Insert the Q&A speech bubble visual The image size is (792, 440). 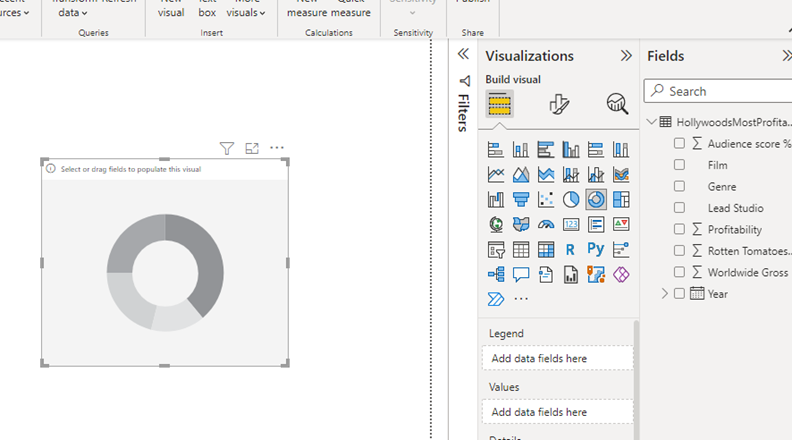[521, 274]
